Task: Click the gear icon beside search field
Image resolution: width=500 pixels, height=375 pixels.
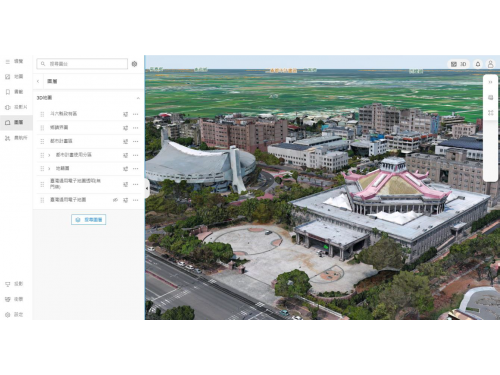Action: click(x=134, y=64)
